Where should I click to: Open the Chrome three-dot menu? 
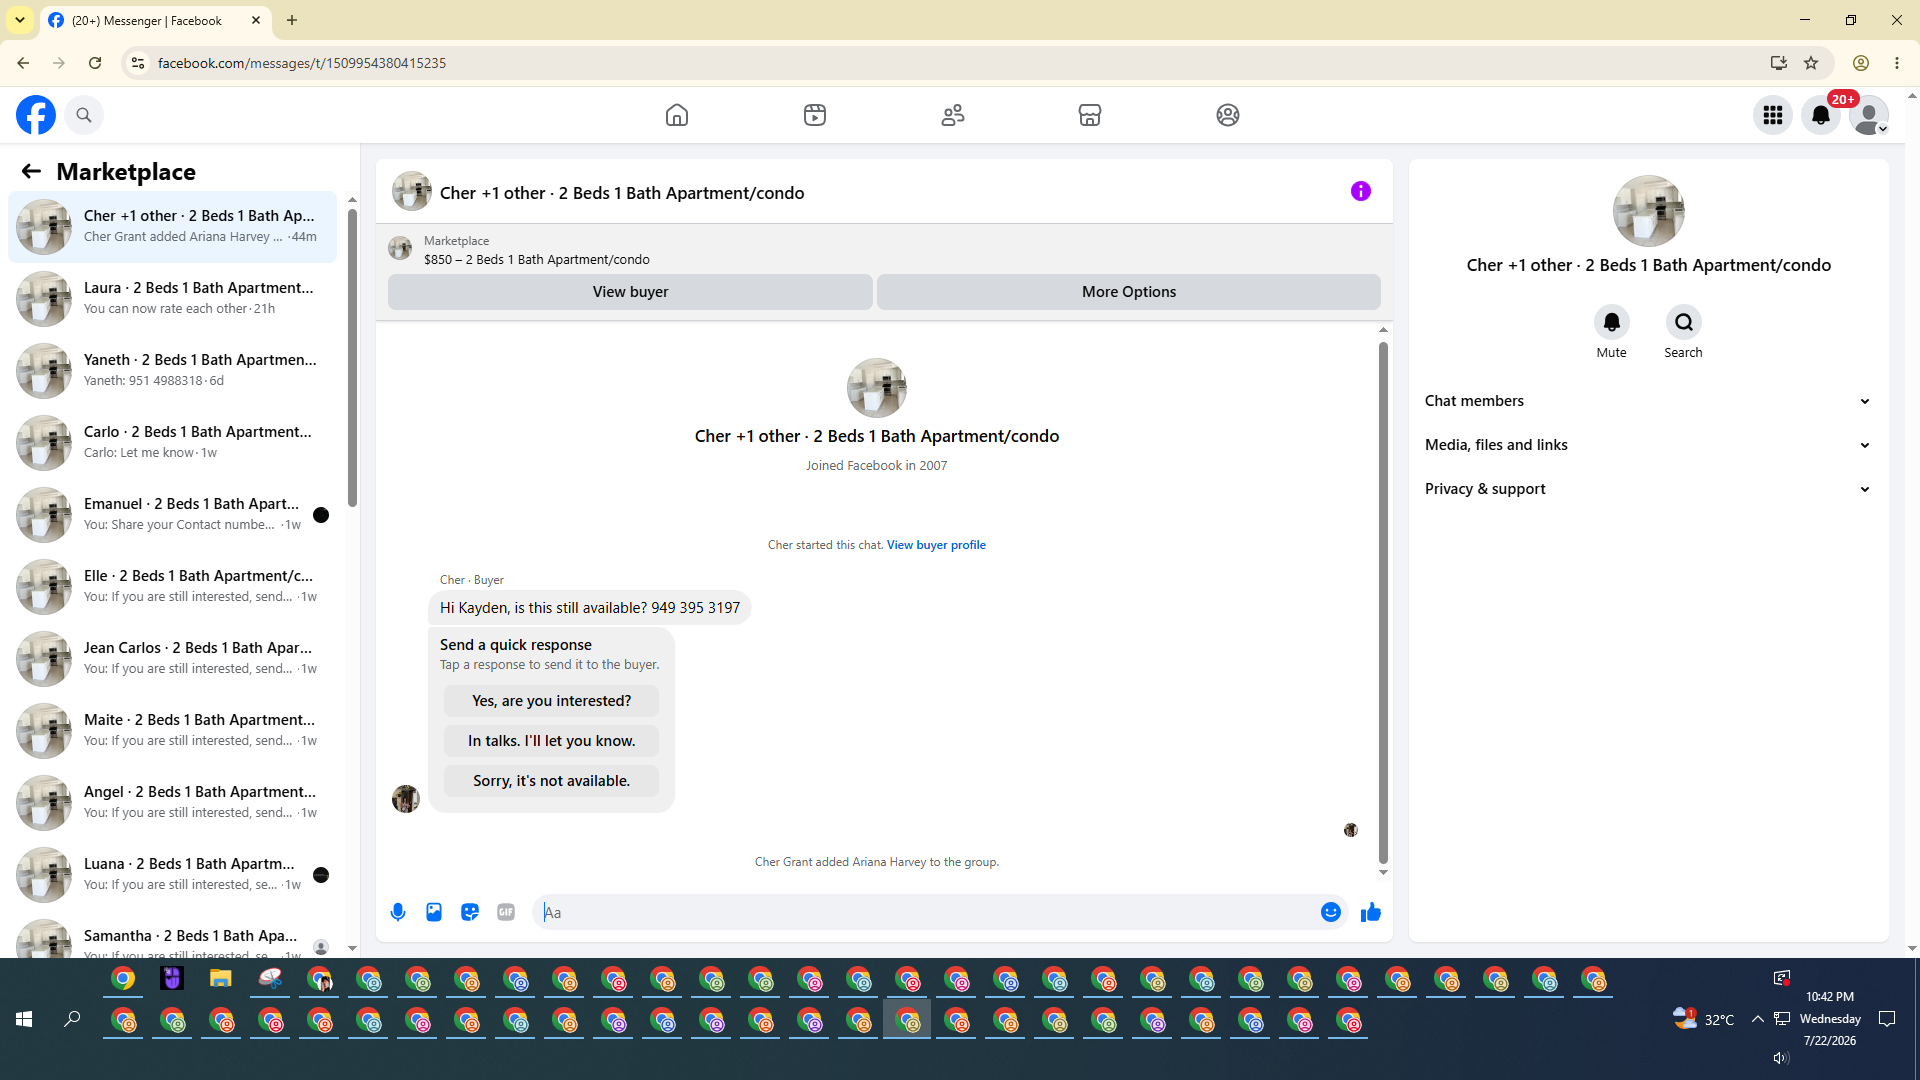pyautogui.click(x=1897, y=63)
